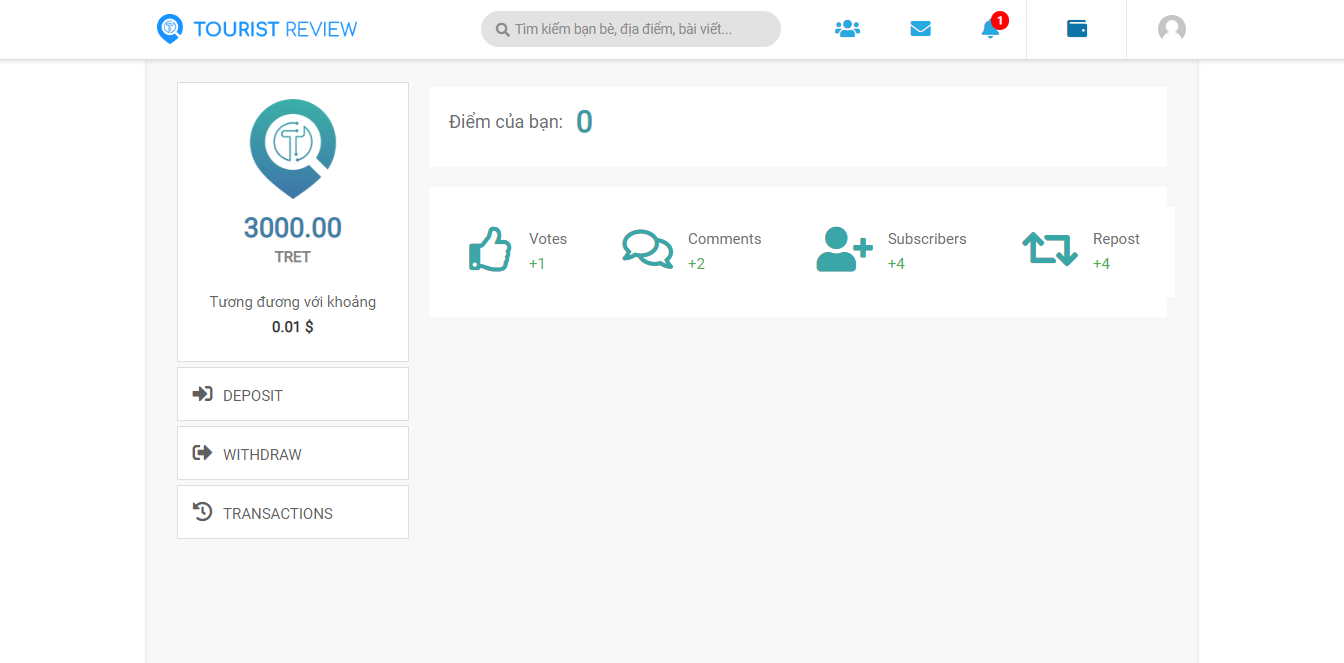The width and height of the screenshot is (1344, 663).
Task: Click the Deposit arrow icon
Action: pos(202,394)
